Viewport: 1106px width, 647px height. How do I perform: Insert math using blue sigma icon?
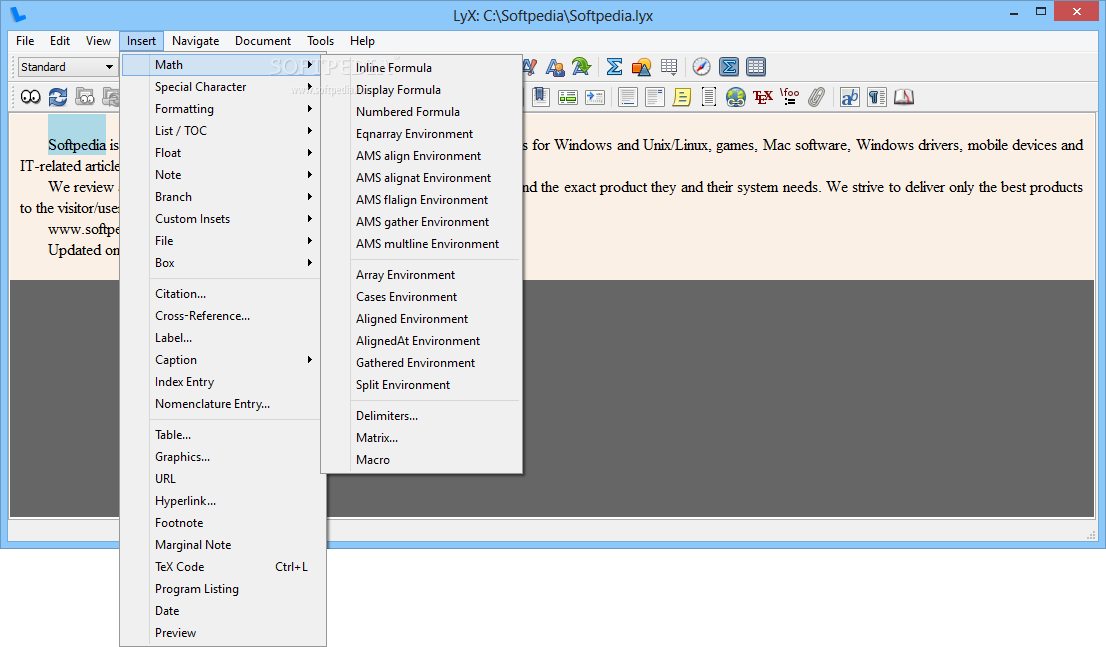pos(614,67)
